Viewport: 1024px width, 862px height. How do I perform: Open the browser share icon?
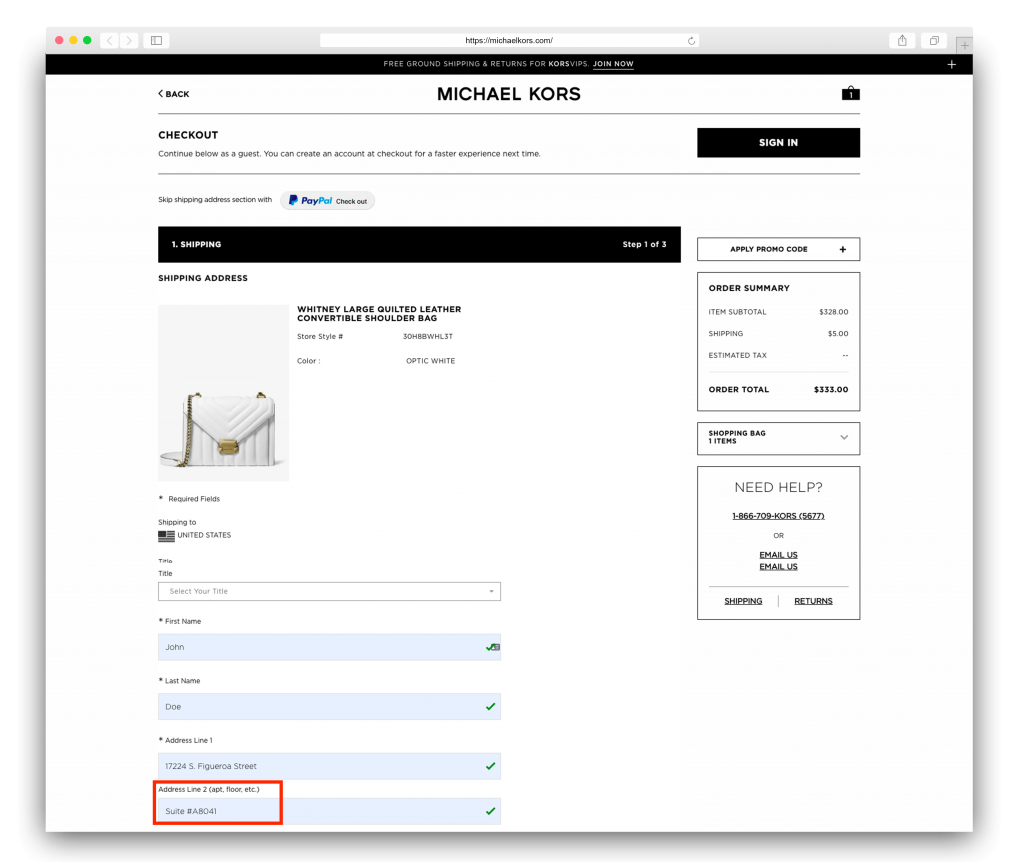pyautogui.click(x=902, y=40)
